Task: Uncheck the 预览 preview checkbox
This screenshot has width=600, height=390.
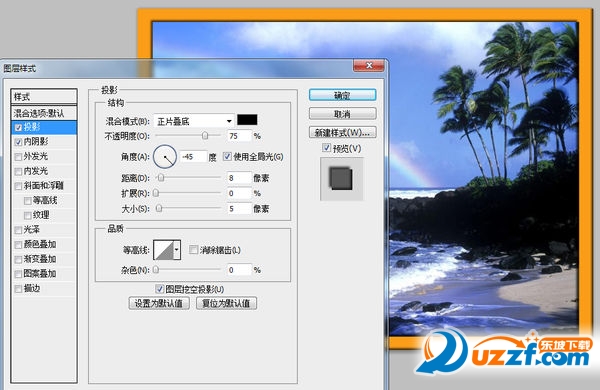Action: [326, 148]
